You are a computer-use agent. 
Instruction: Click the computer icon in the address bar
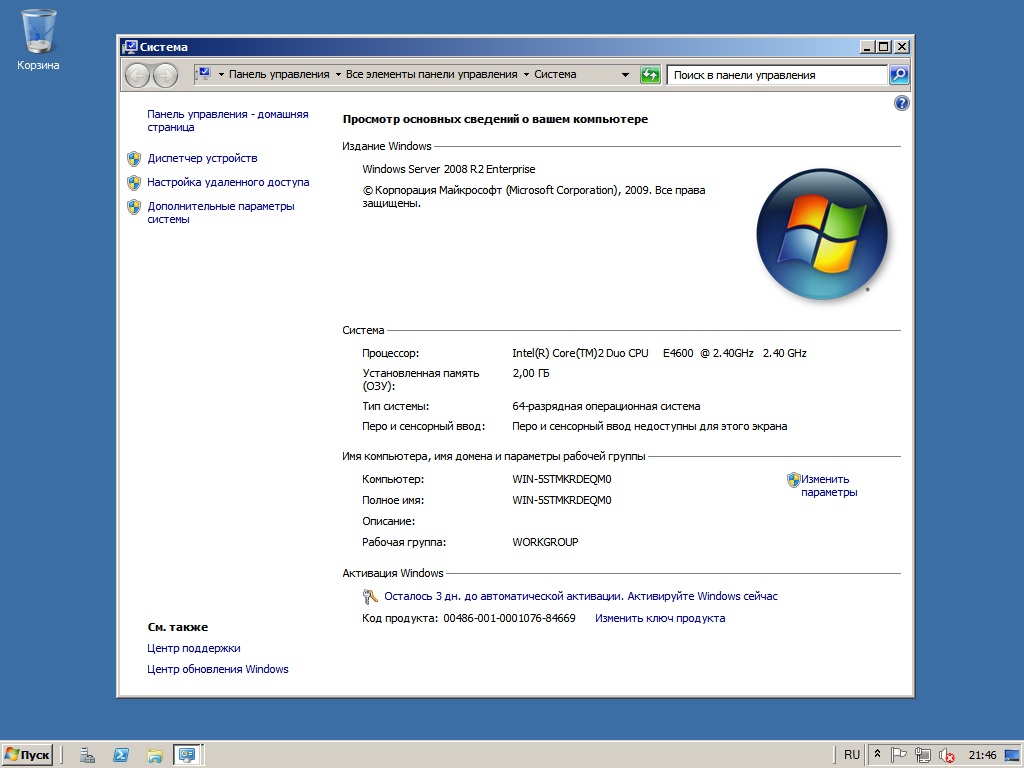[204, 74]
